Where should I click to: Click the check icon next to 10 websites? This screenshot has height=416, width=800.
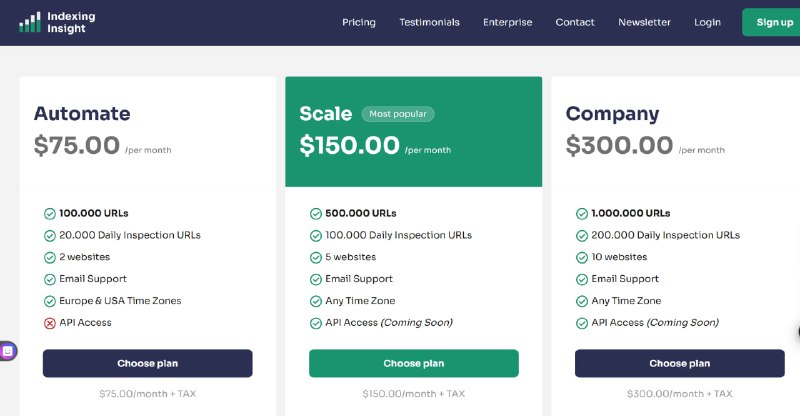(582, 257)
